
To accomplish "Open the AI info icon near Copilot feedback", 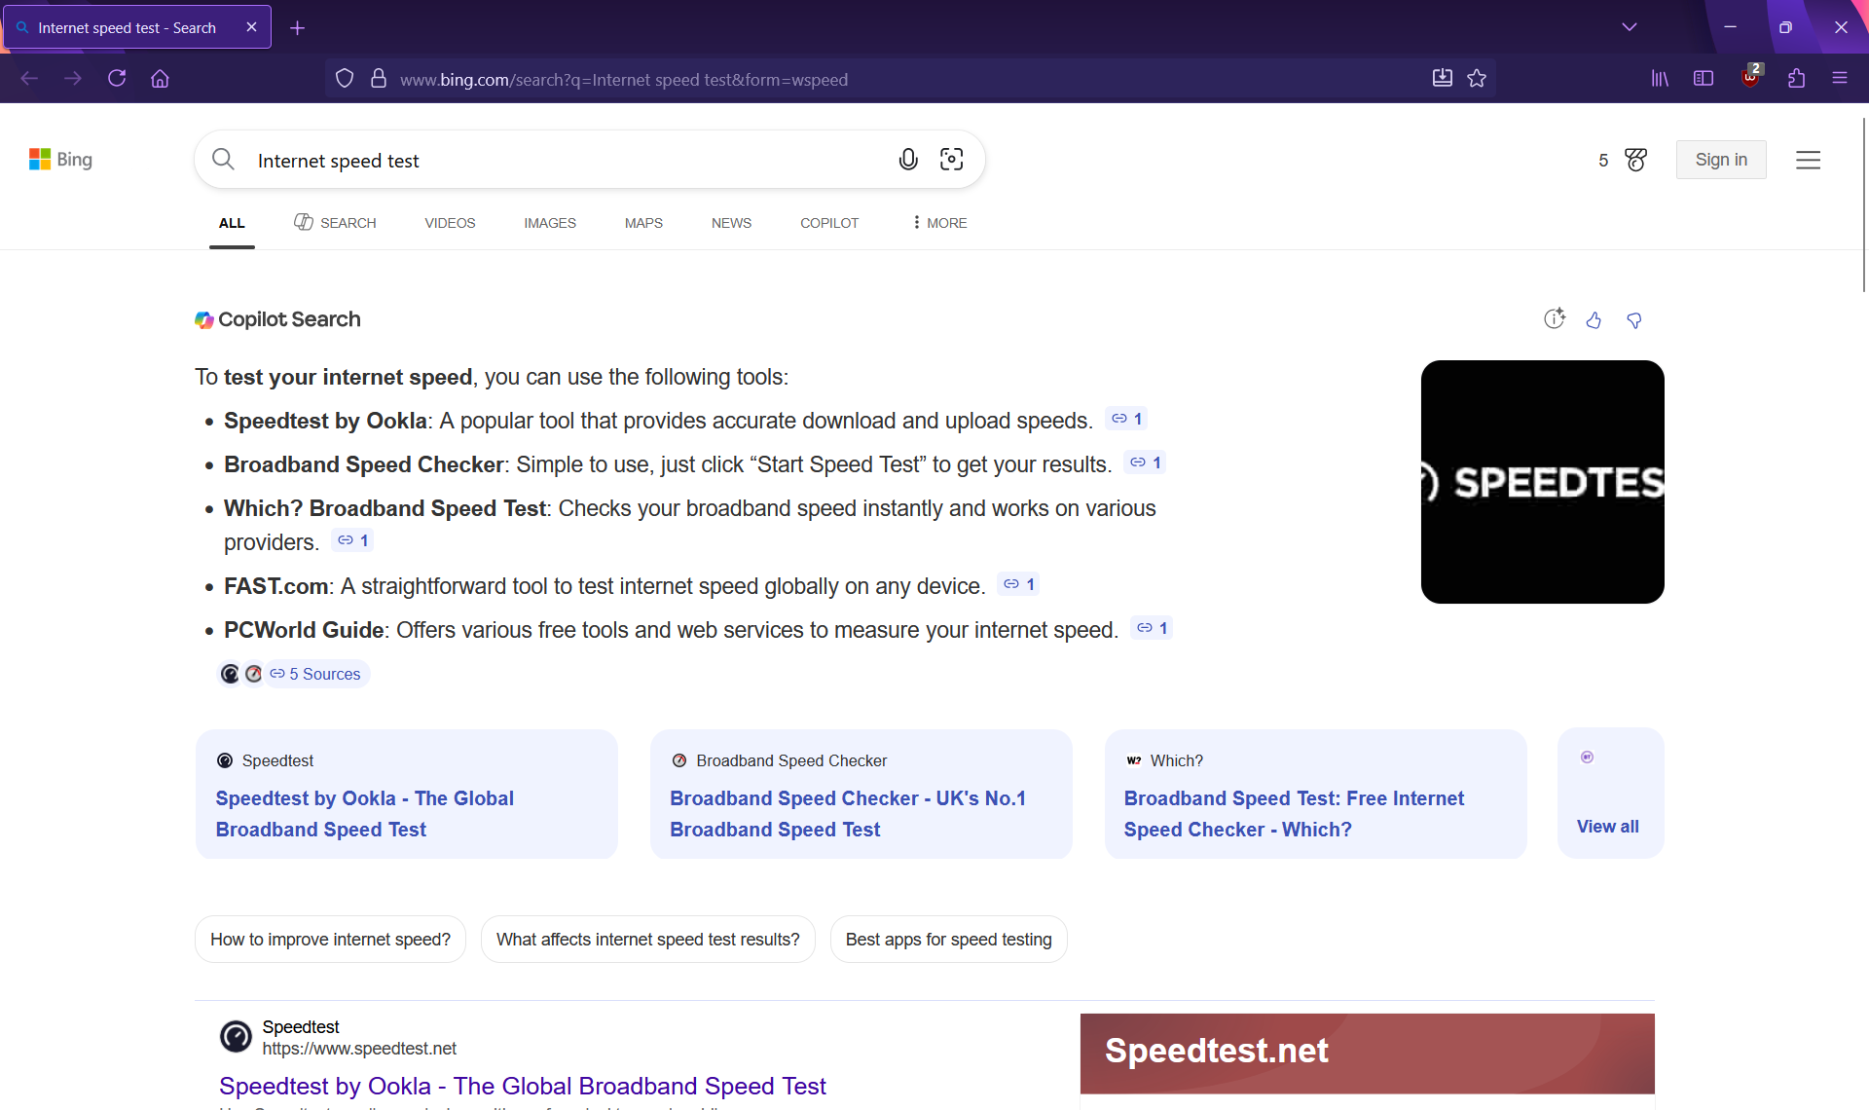I will pos(1554,319).
